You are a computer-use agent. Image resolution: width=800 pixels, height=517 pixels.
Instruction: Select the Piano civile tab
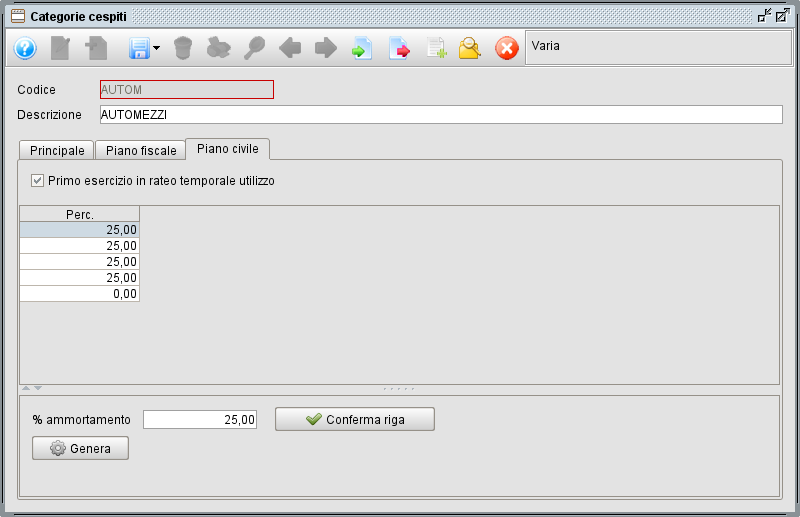[228, 149]
